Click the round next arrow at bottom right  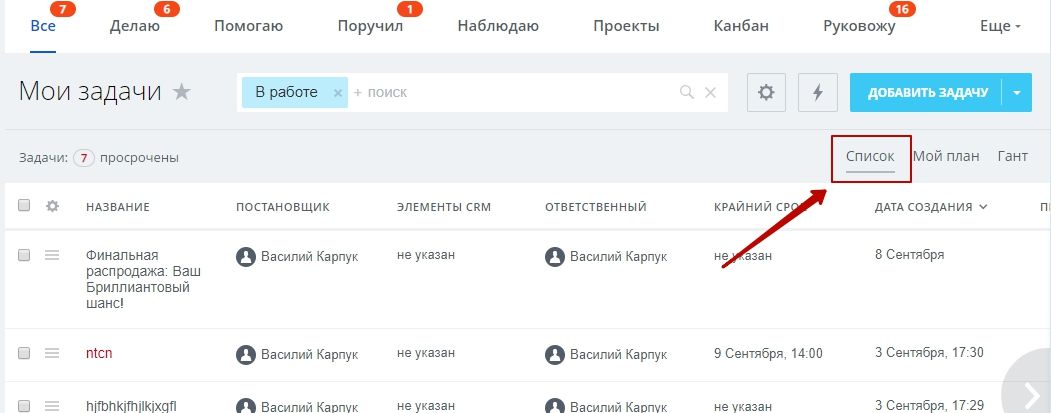[1029, 392]
